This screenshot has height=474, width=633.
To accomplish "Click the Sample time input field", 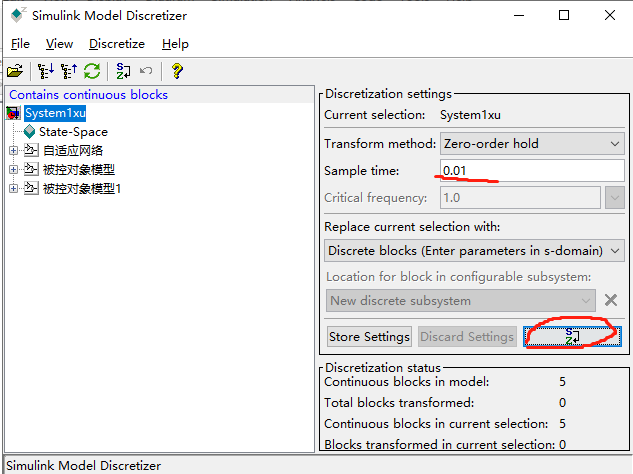I will pyautogui.click(x=532, y=170).
